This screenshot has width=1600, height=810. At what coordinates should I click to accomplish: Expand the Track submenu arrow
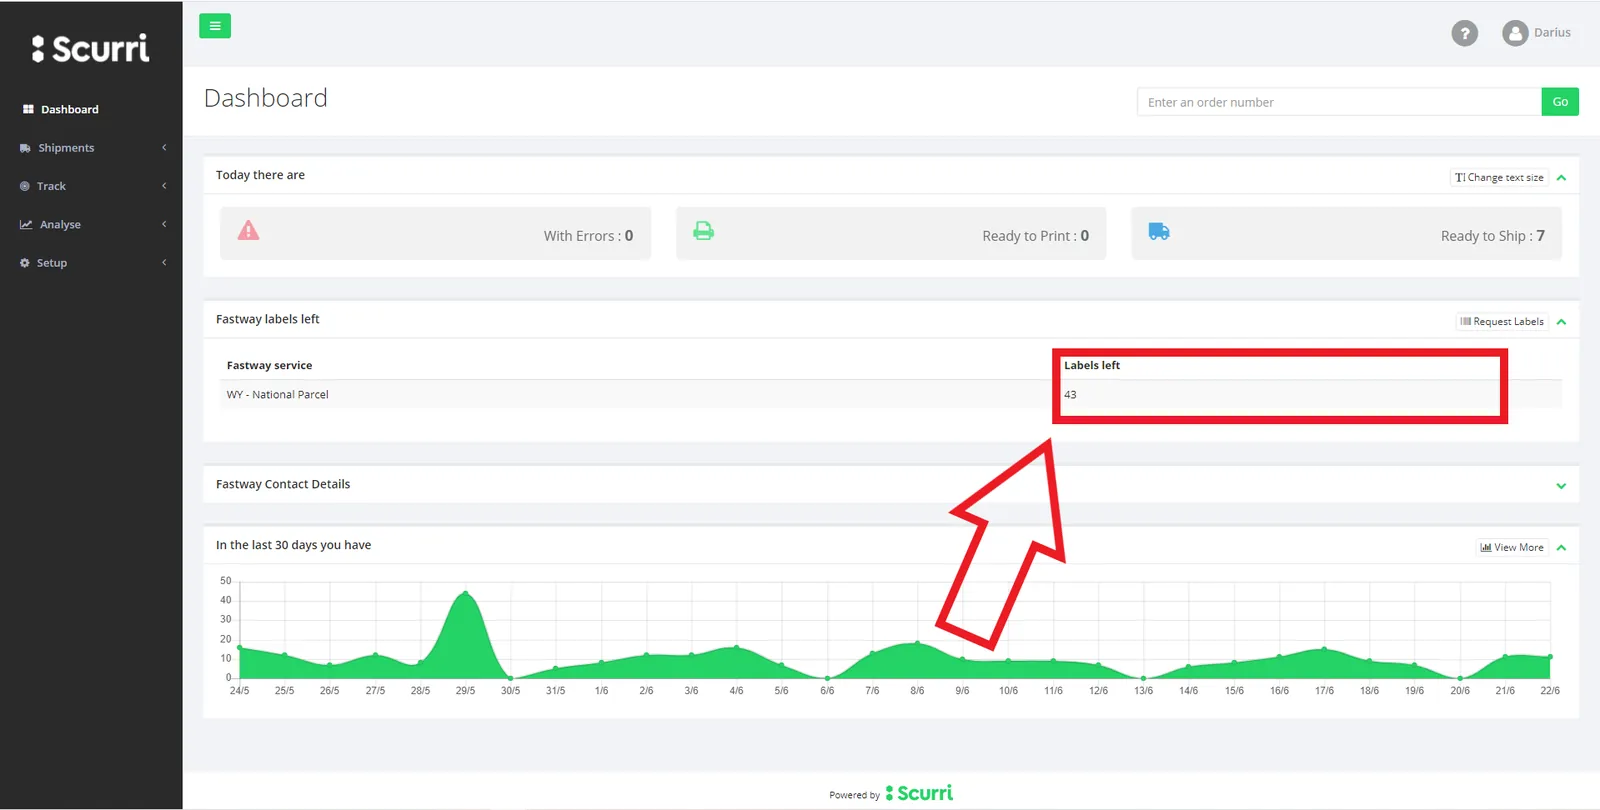(164, 186)
